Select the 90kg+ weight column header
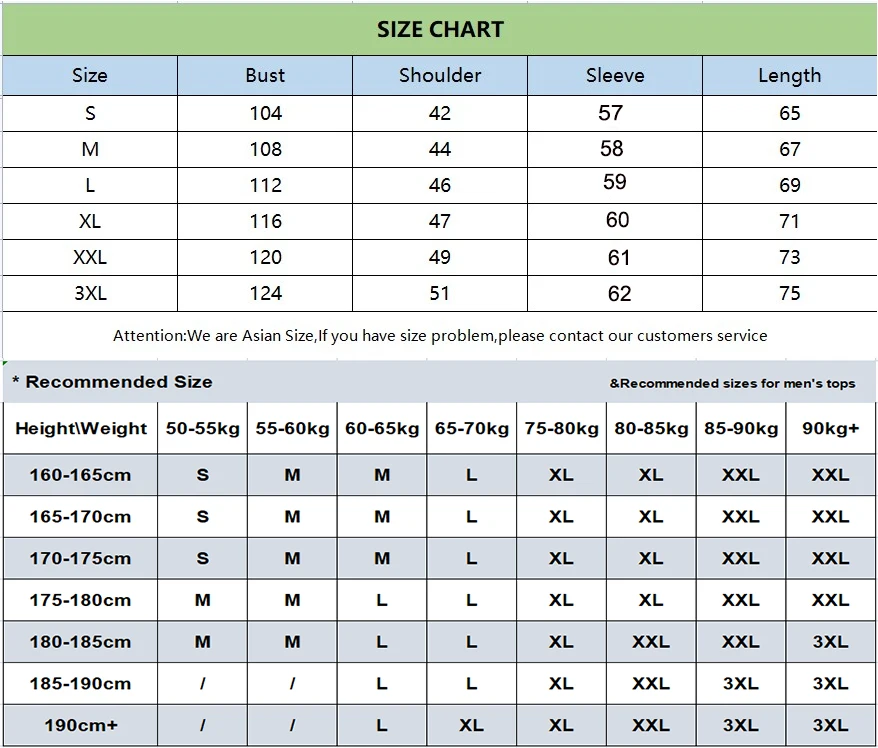 [x=830, y=429]
